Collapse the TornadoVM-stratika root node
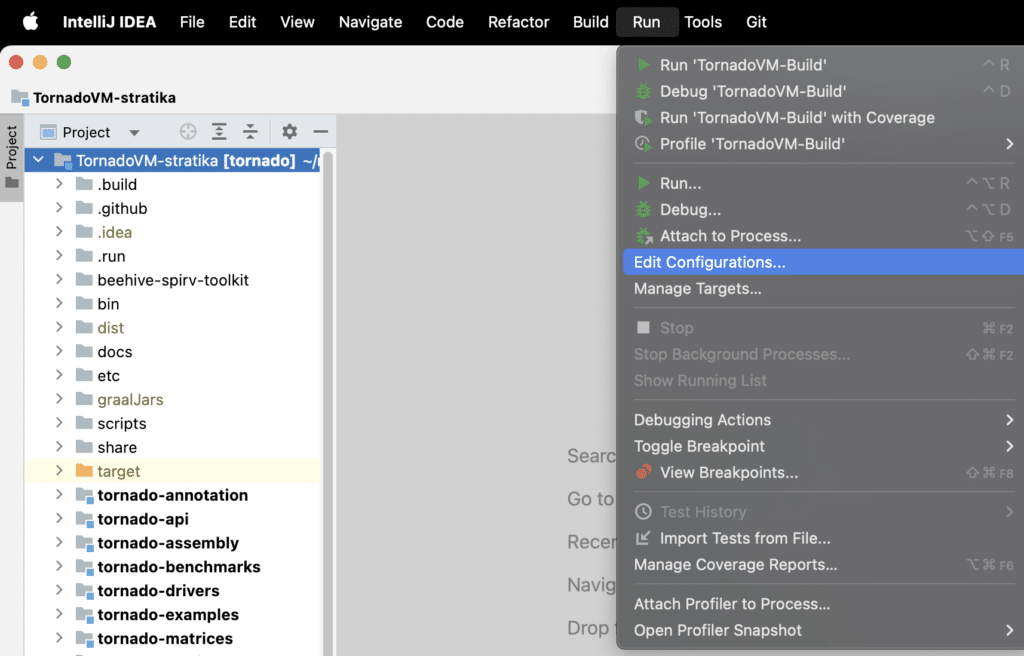Viewport: 1024px width, 656px height. (x=39, y=160)
